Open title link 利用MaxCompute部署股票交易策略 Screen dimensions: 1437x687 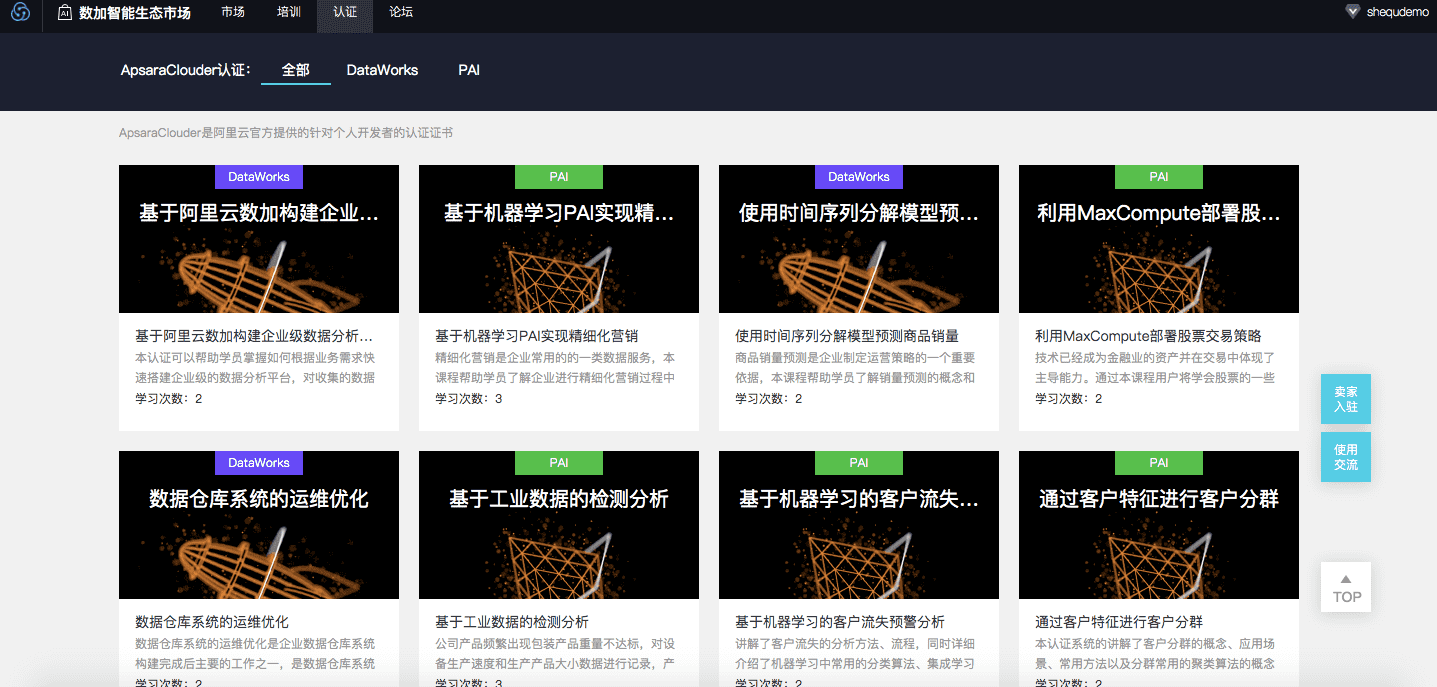[x=1148, y=336]
